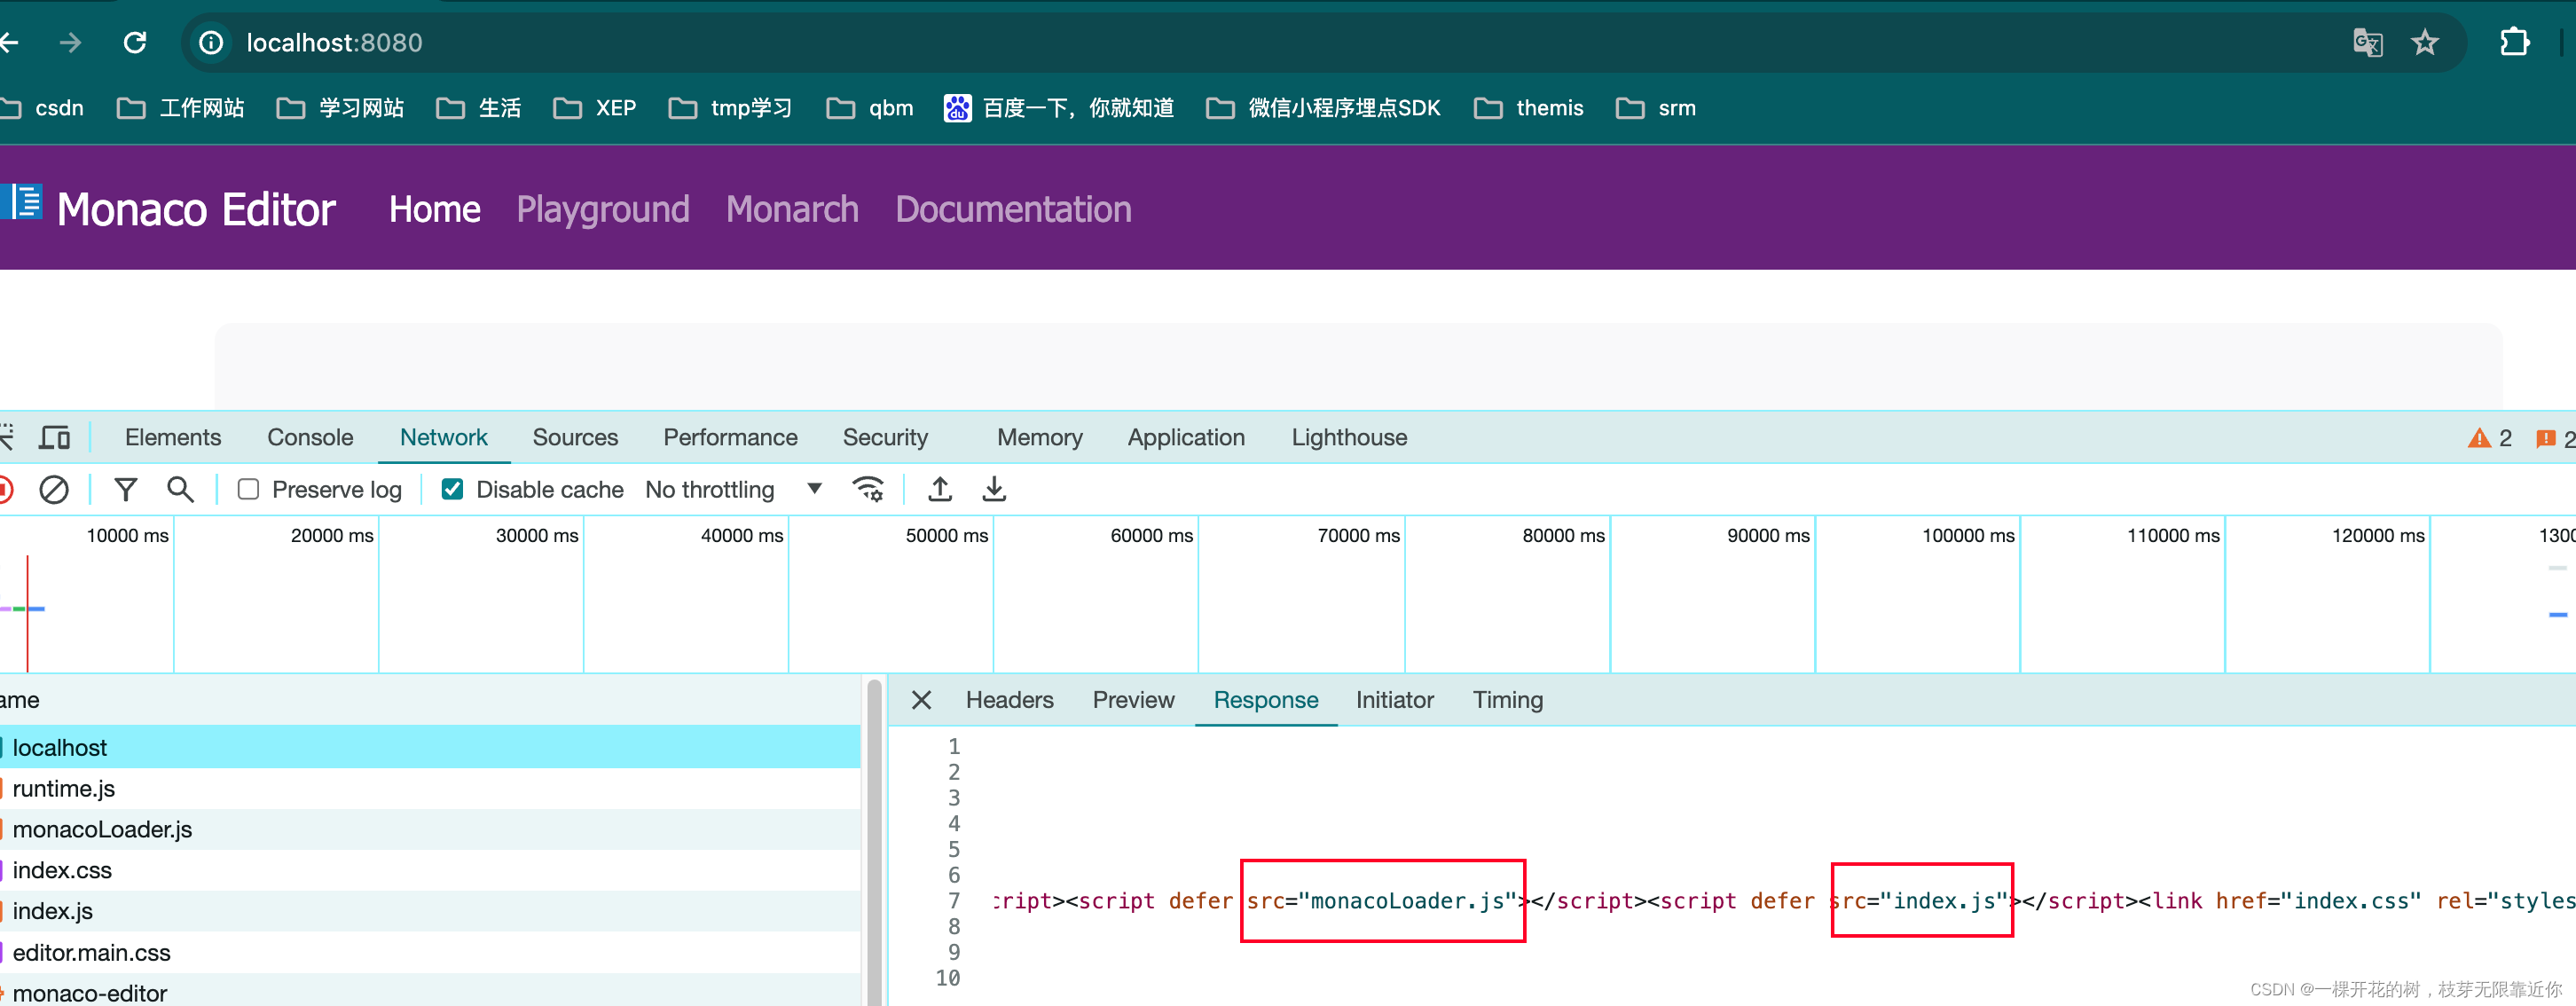The image size is (2576, 1006).
Task: Click the issues counter icon
Action: (x=2555, y=438)
